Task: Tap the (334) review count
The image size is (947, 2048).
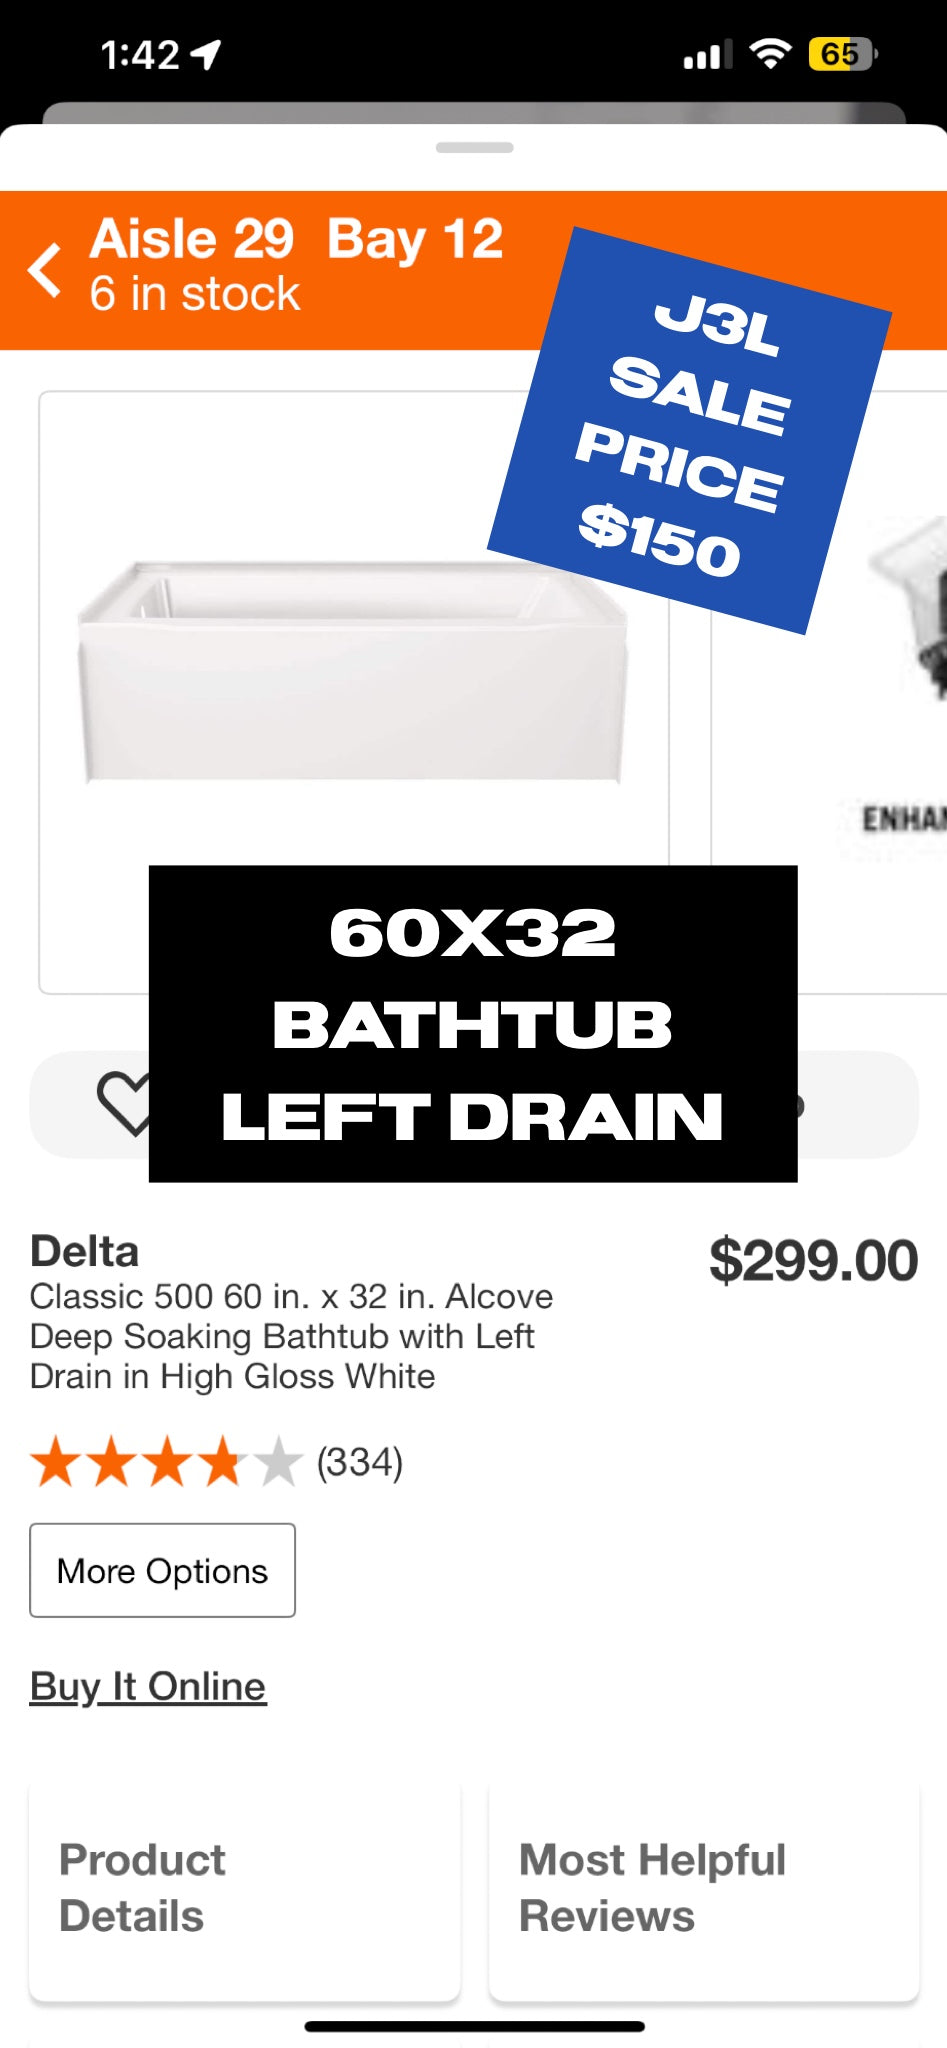Action: tap(360, 1463)
